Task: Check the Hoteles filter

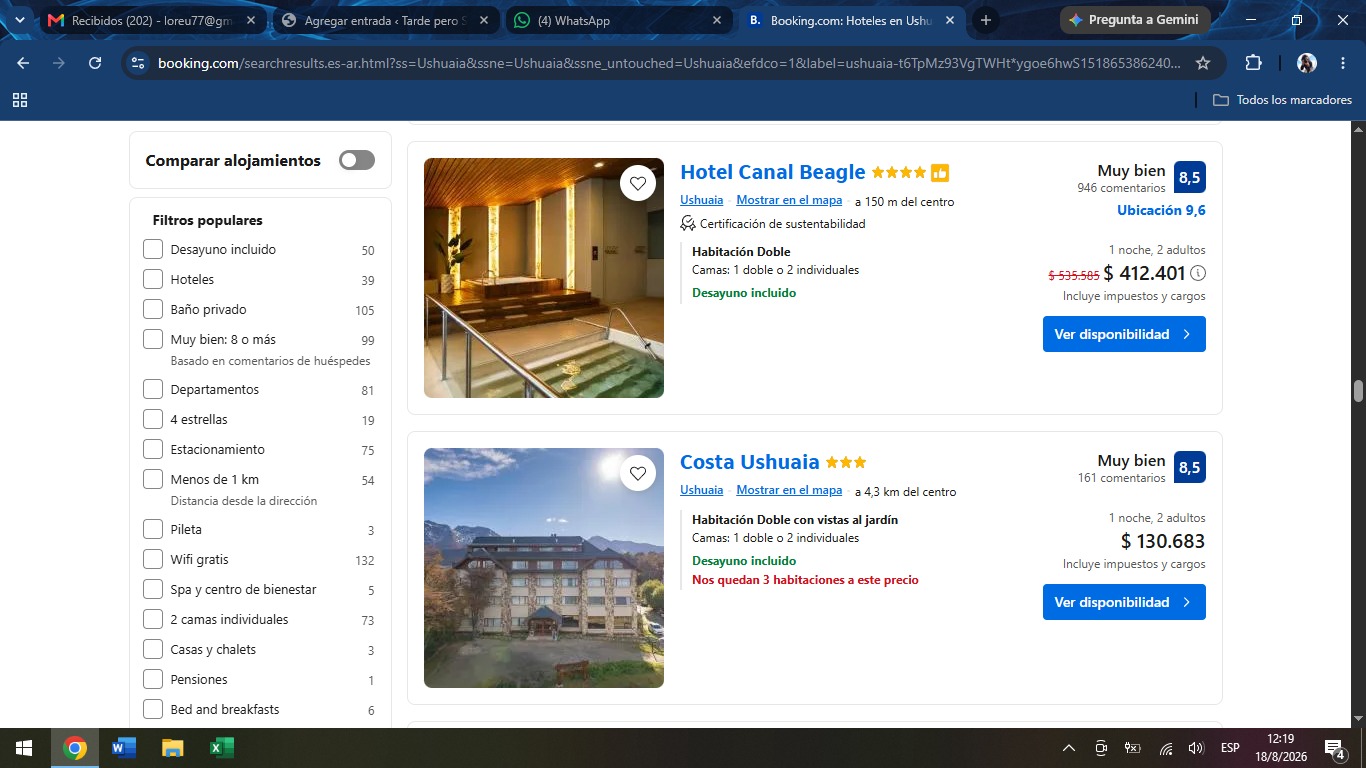Action: [x=153, y=279]
